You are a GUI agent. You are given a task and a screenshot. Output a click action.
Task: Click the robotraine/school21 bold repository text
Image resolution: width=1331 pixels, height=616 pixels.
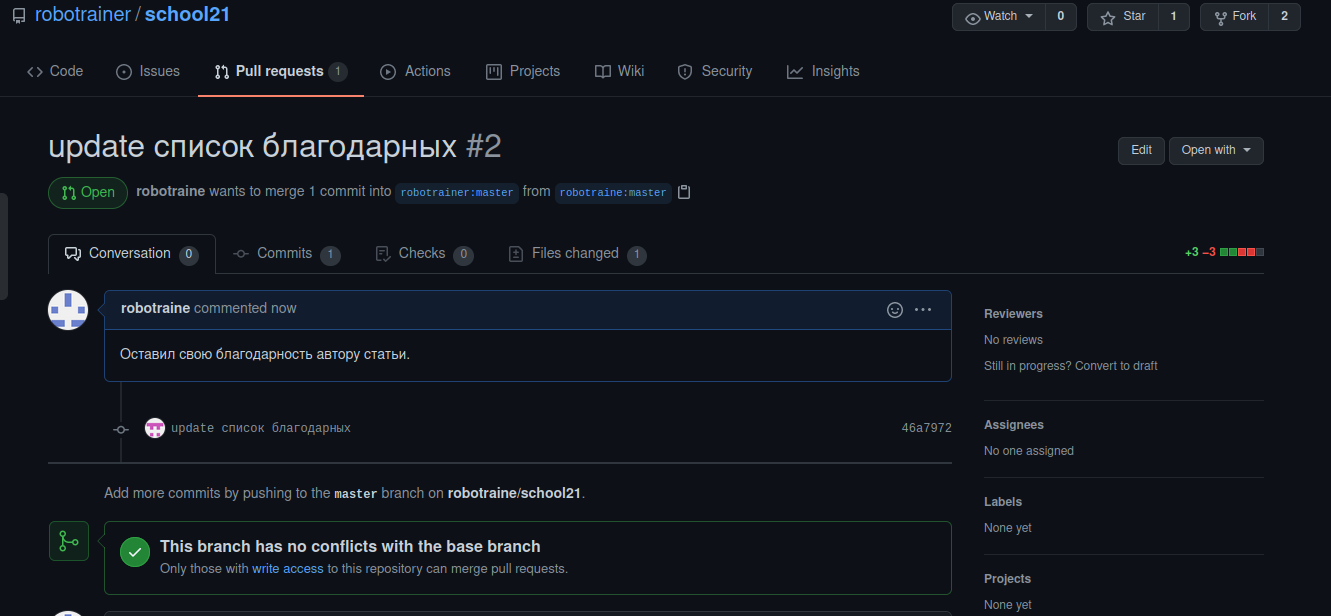pyautogui.click(x=514, y=493)
